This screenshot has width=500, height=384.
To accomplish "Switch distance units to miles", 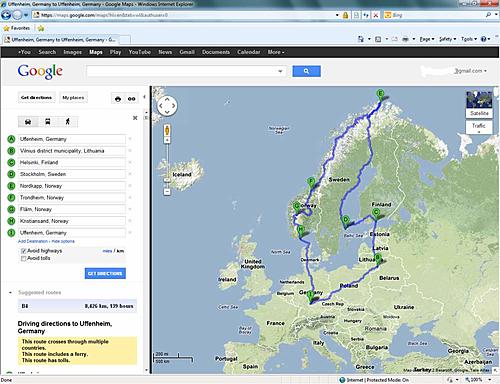I will (x=107, y=251).
